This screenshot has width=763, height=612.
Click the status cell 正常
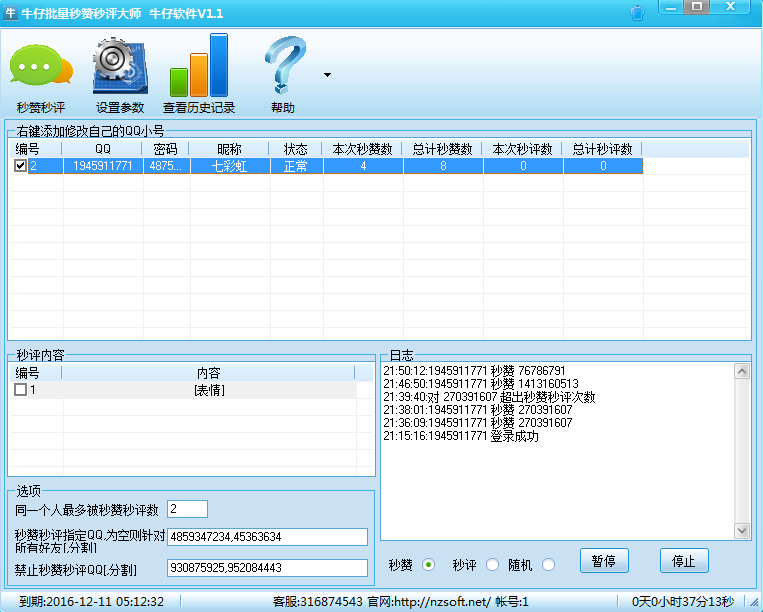click(x=296, y=166)
